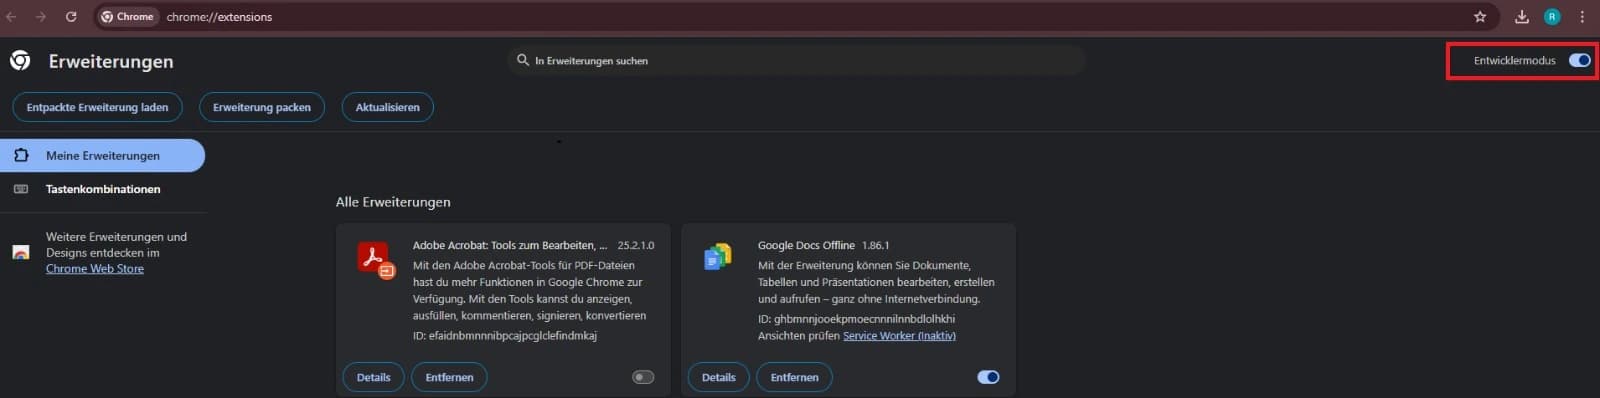
Task: Select Meine Erweiterungen in the sidebar
Action: click(102, 155)
